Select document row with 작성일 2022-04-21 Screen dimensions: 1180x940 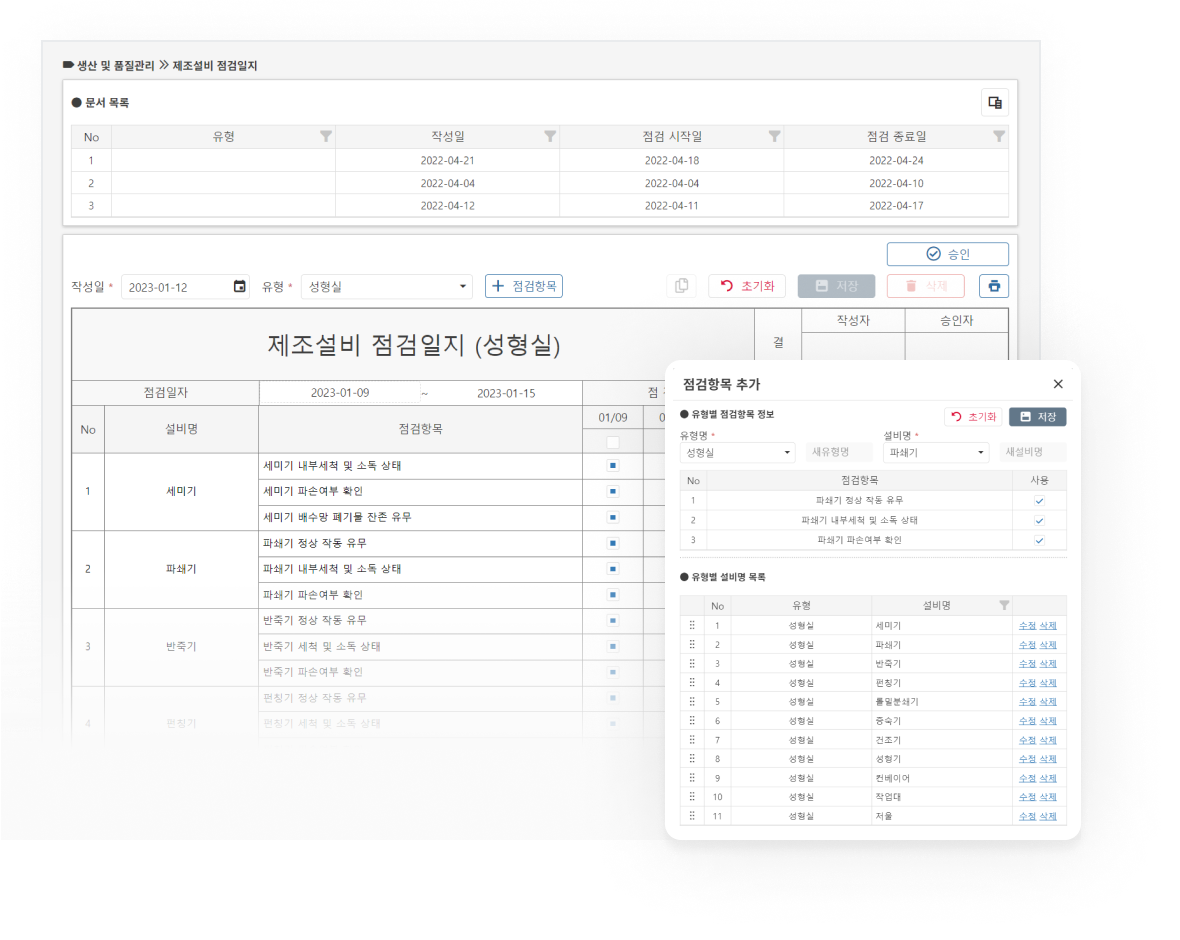coord(540,160)
